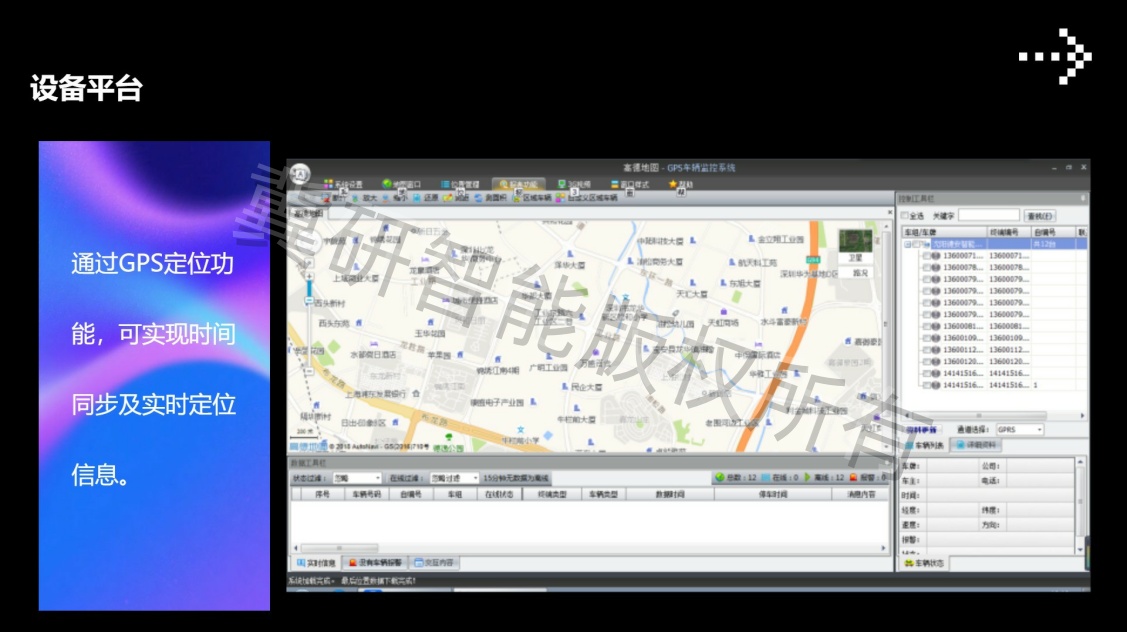Image resolution: width=1127 pixels, height=632 pixels.
Task: Click the red 报警 alarm icon
Action: (x=853, y=477)
